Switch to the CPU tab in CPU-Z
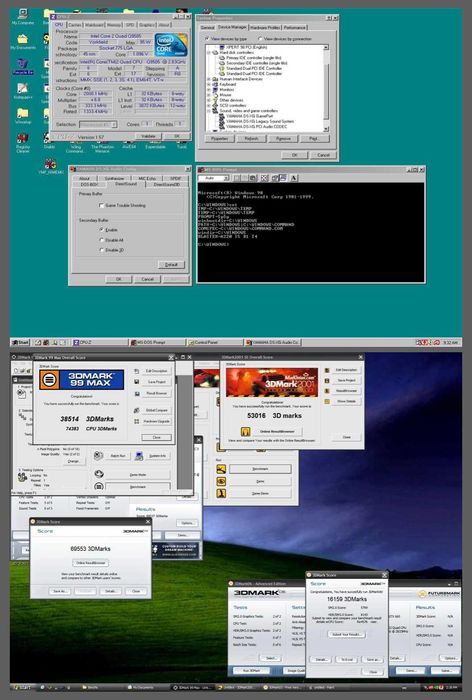Image resolution: width=472 pixels, height=700 pixels. [x=59, y=25]
